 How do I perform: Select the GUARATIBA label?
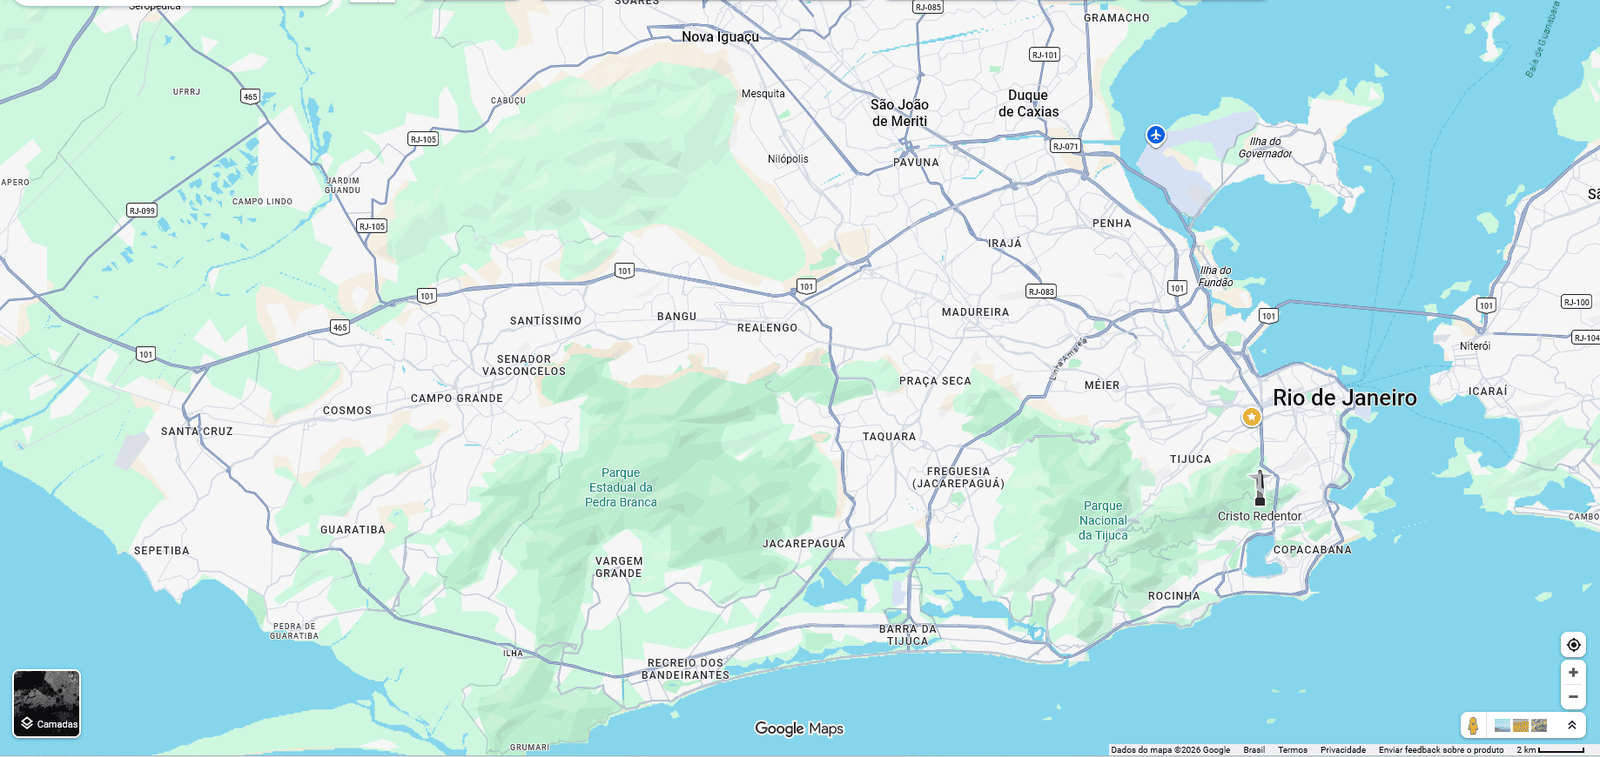[353, 530]
